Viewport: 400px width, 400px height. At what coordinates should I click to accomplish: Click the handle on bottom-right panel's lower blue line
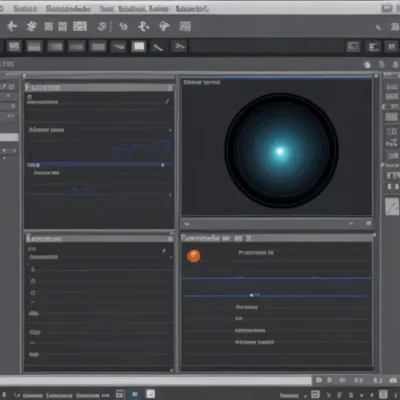point(252,295)
